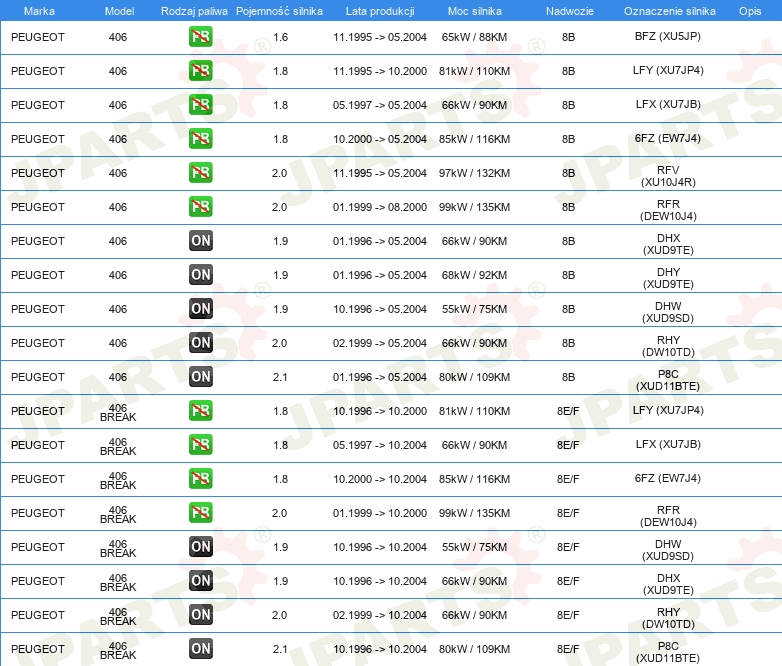Click the ON diesel icon in the 01.1996 DHX row
This screenshot has width=782, height=666.
coord(200,240)
